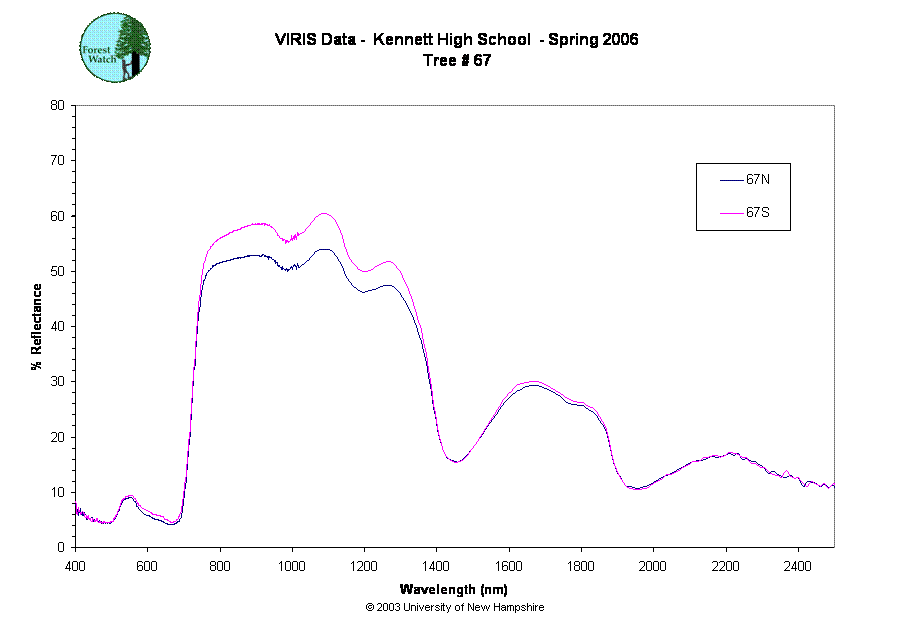The width and height of the screenshot is (911, 623).
Task: Click the first deep trough after the plateau
Action: (x=456, y=462)
